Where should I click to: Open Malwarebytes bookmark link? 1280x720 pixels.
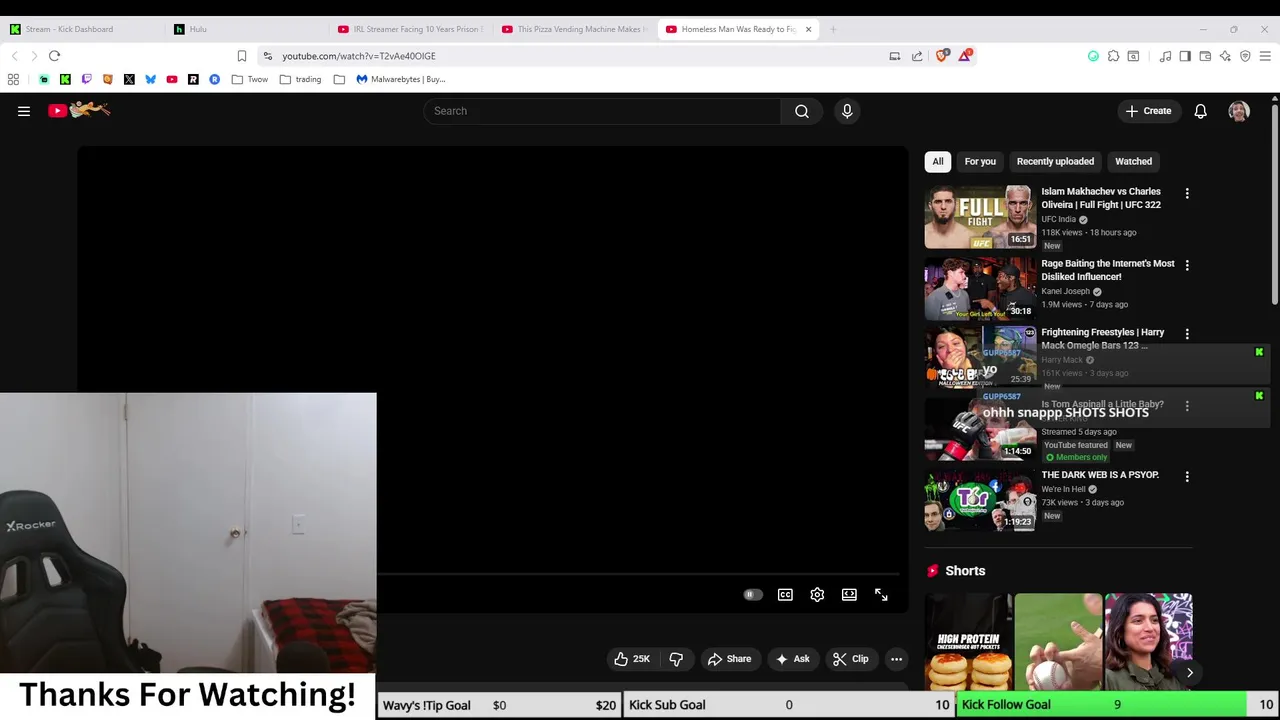(400, 79)
